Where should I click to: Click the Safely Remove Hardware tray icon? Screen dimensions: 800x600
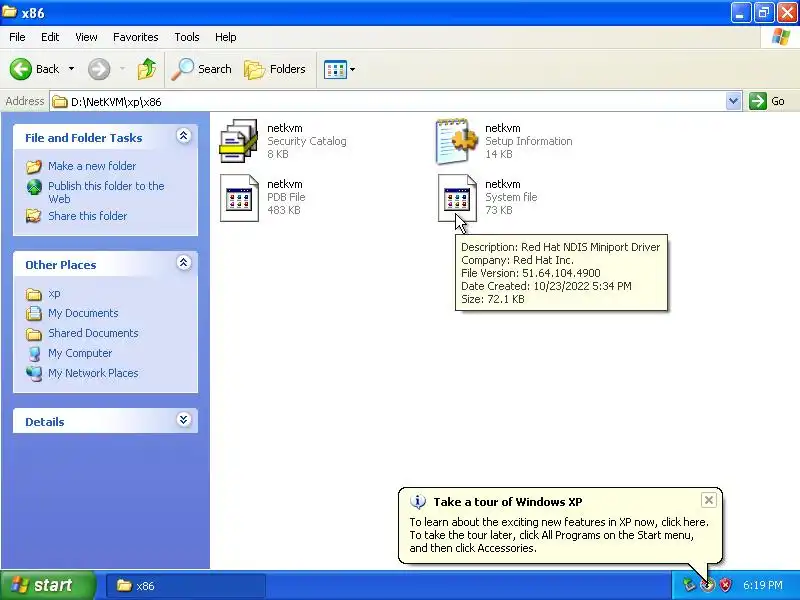click(689, 585)
